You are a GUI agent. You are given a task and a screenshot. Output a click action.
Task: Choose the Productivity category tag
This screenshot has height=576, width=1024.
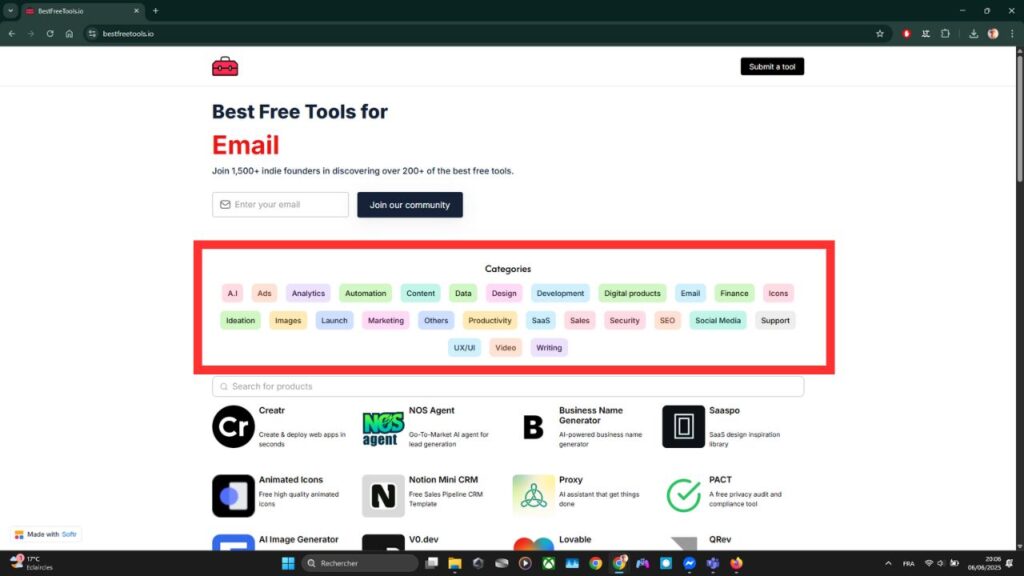click(490, 321)
